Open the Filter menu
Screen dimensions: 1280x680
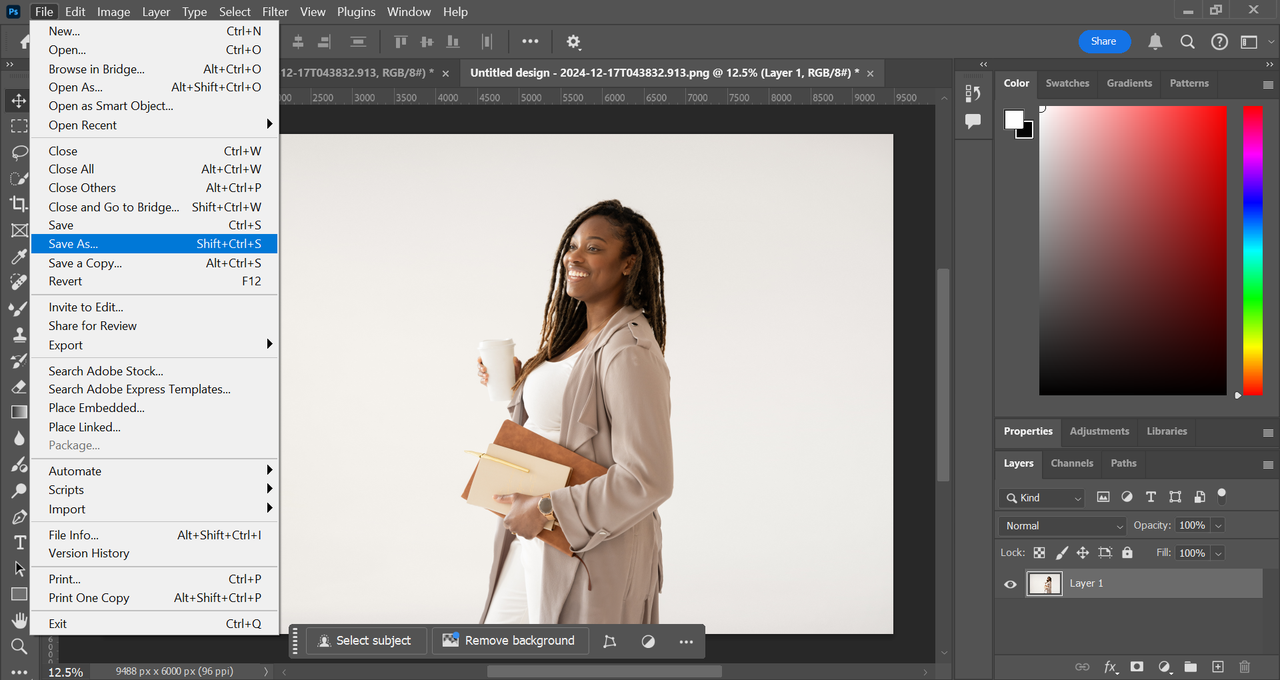[x=275, y=12]
